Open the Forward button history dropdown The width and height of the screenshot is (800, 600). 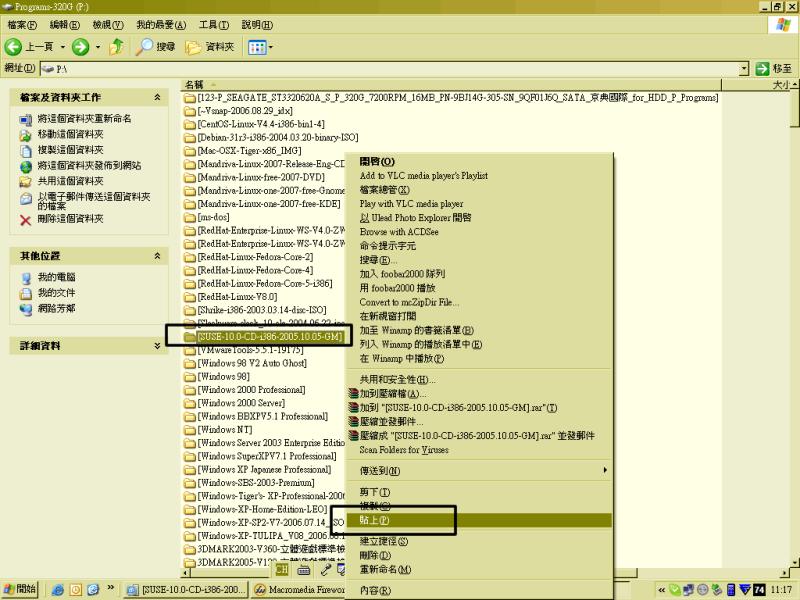97,47
